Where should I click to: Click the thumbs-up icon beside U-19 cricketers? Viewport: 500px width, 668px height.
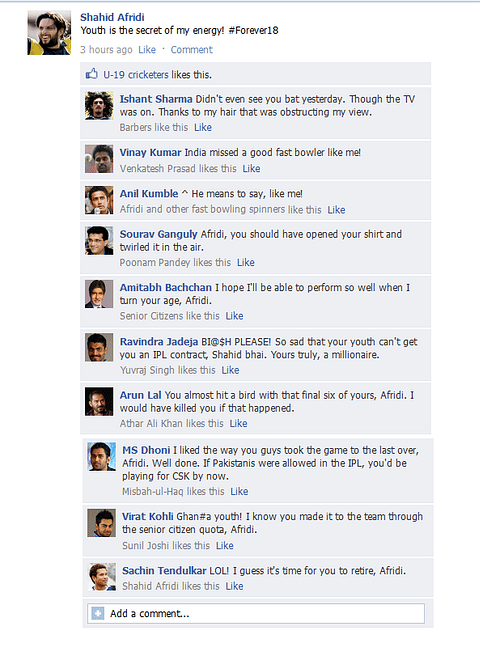point(92,74)
